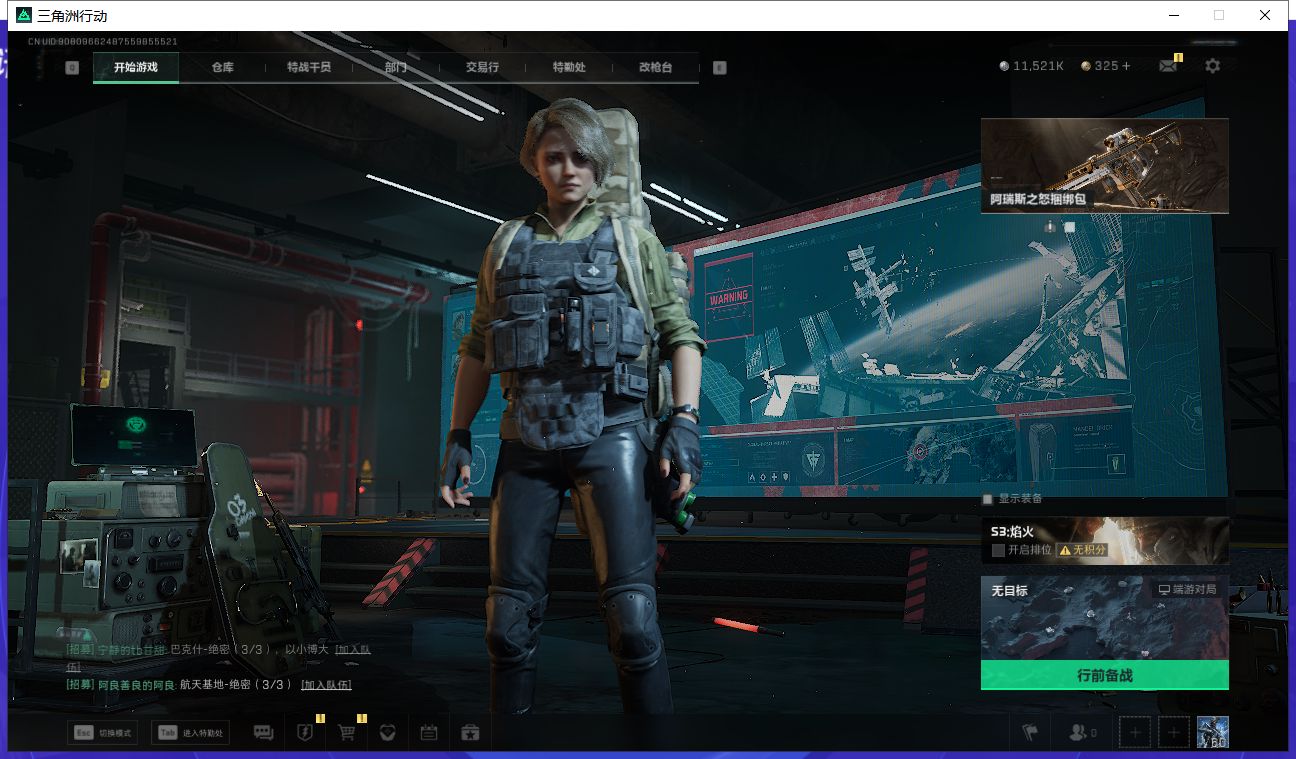The image size is (1296, 759).
Task: Open the lightning shield icon in bottom bar
Action: 306,733
